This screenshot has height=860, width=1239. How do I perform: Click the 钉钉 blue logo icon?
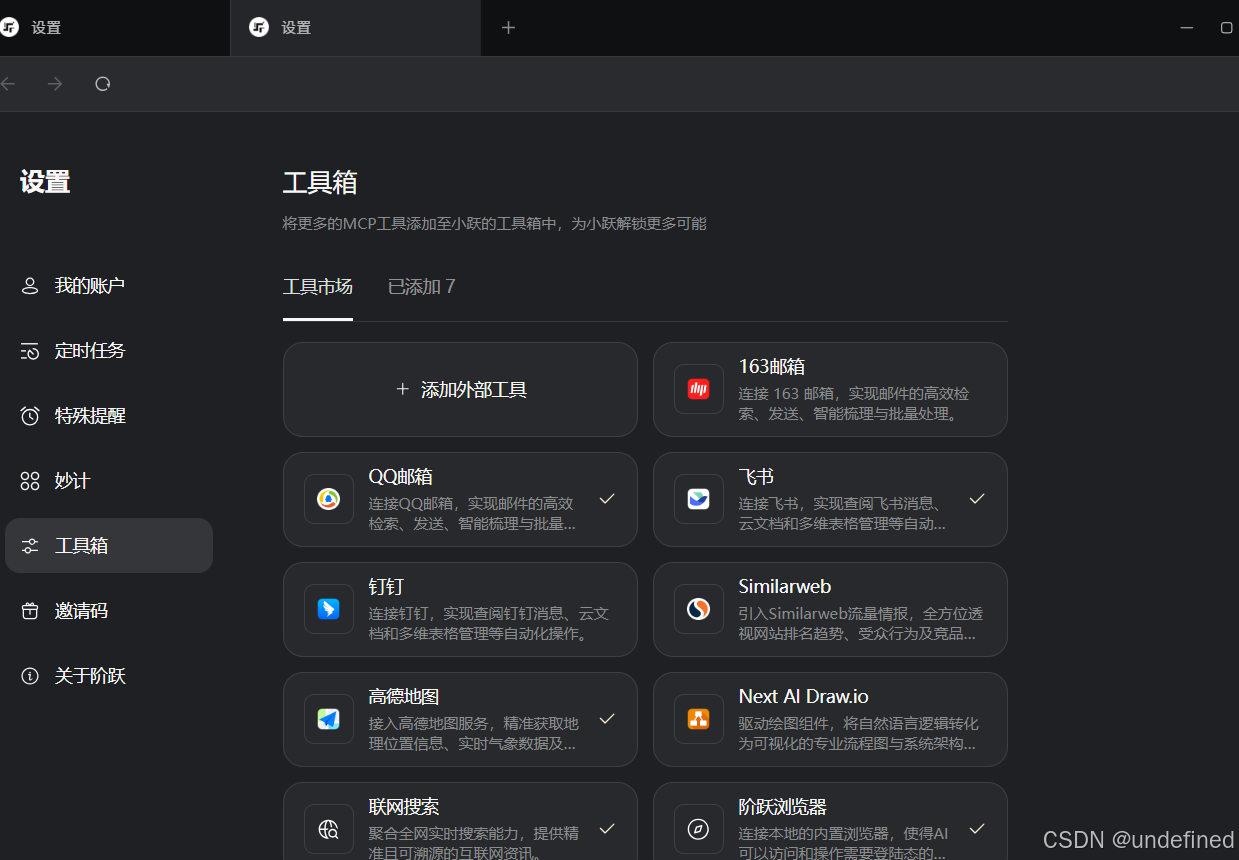(x=328, y=609)
